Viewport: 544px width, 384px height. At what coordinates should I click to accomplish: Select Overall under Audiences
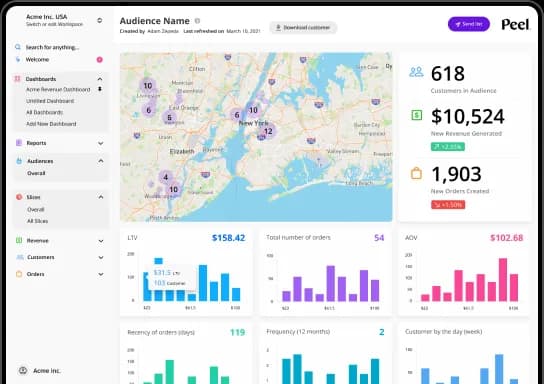[36, 173]
